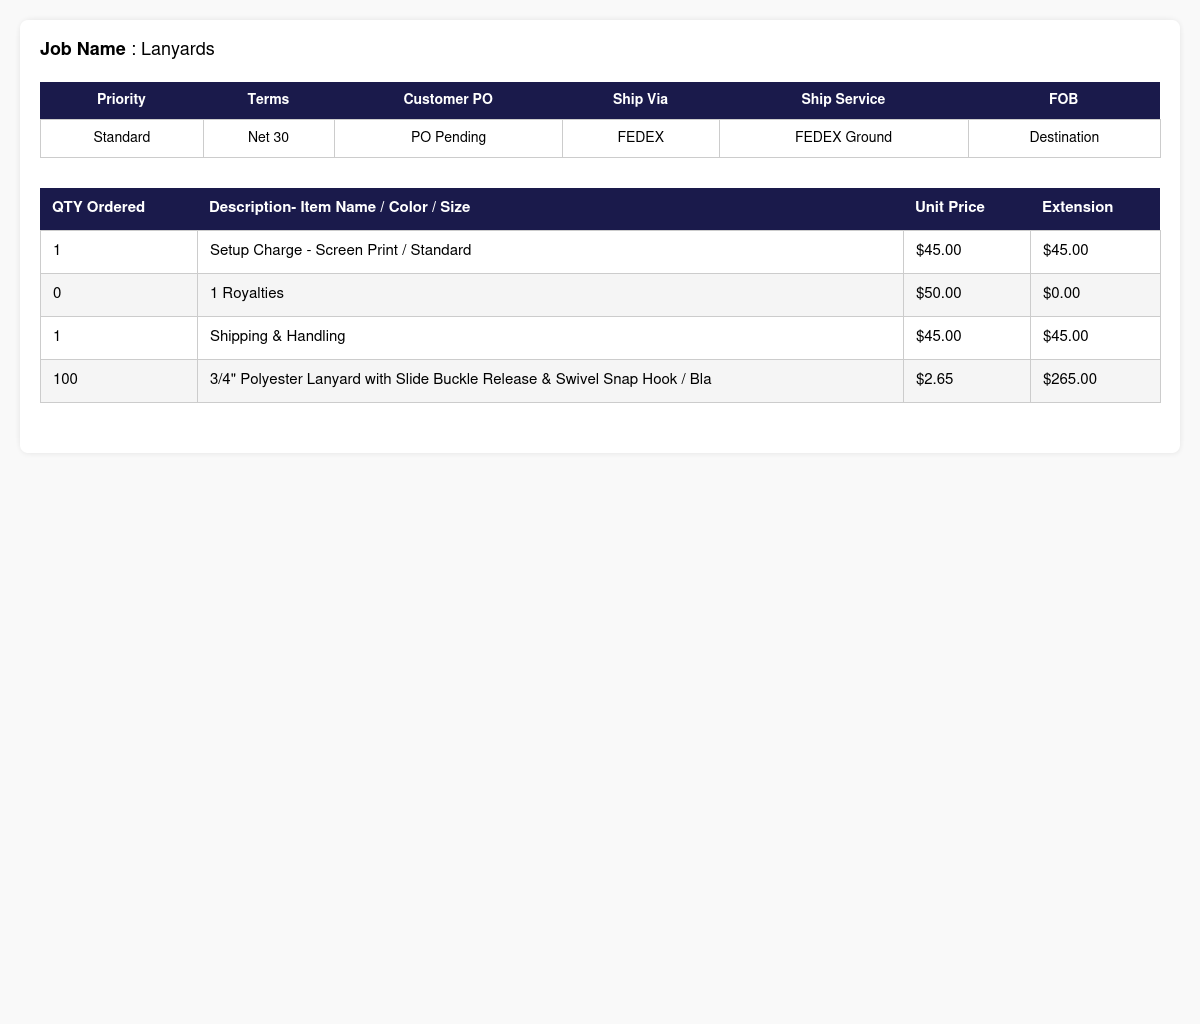Click the FEDEX Ground cell

click(844, 138)
